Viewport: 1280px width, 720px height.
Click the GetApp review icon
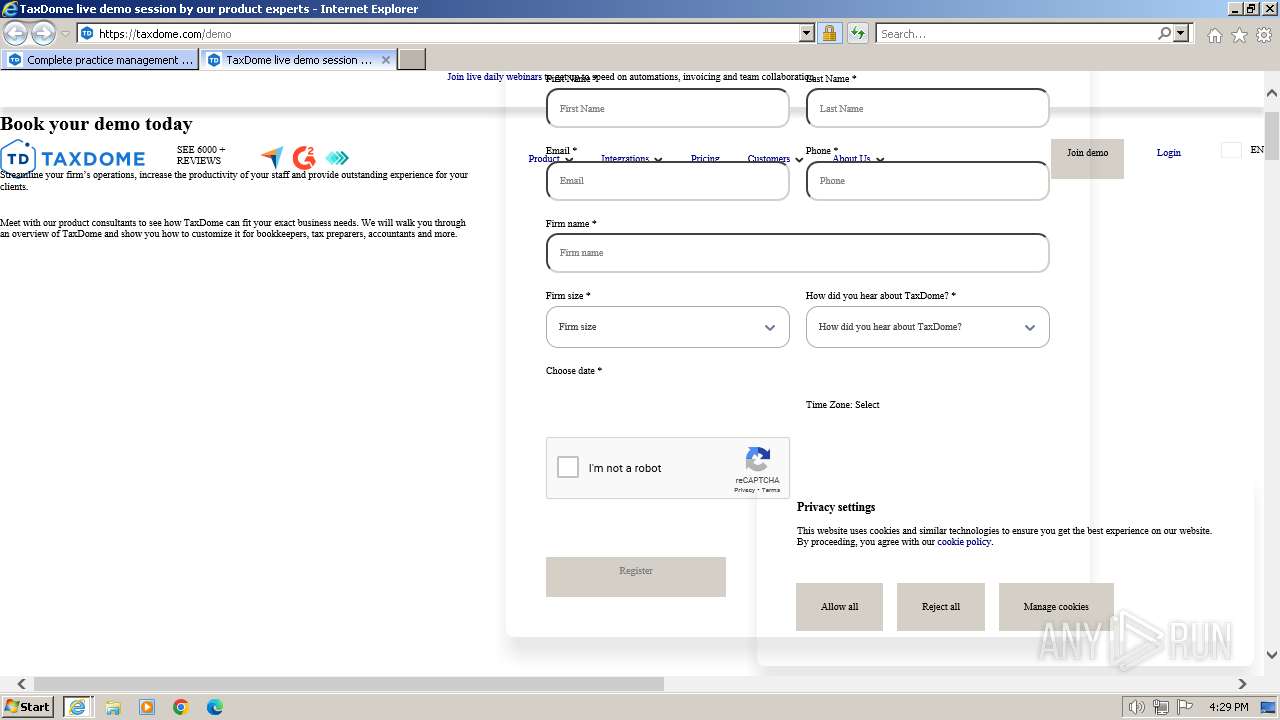click(337, 158)
